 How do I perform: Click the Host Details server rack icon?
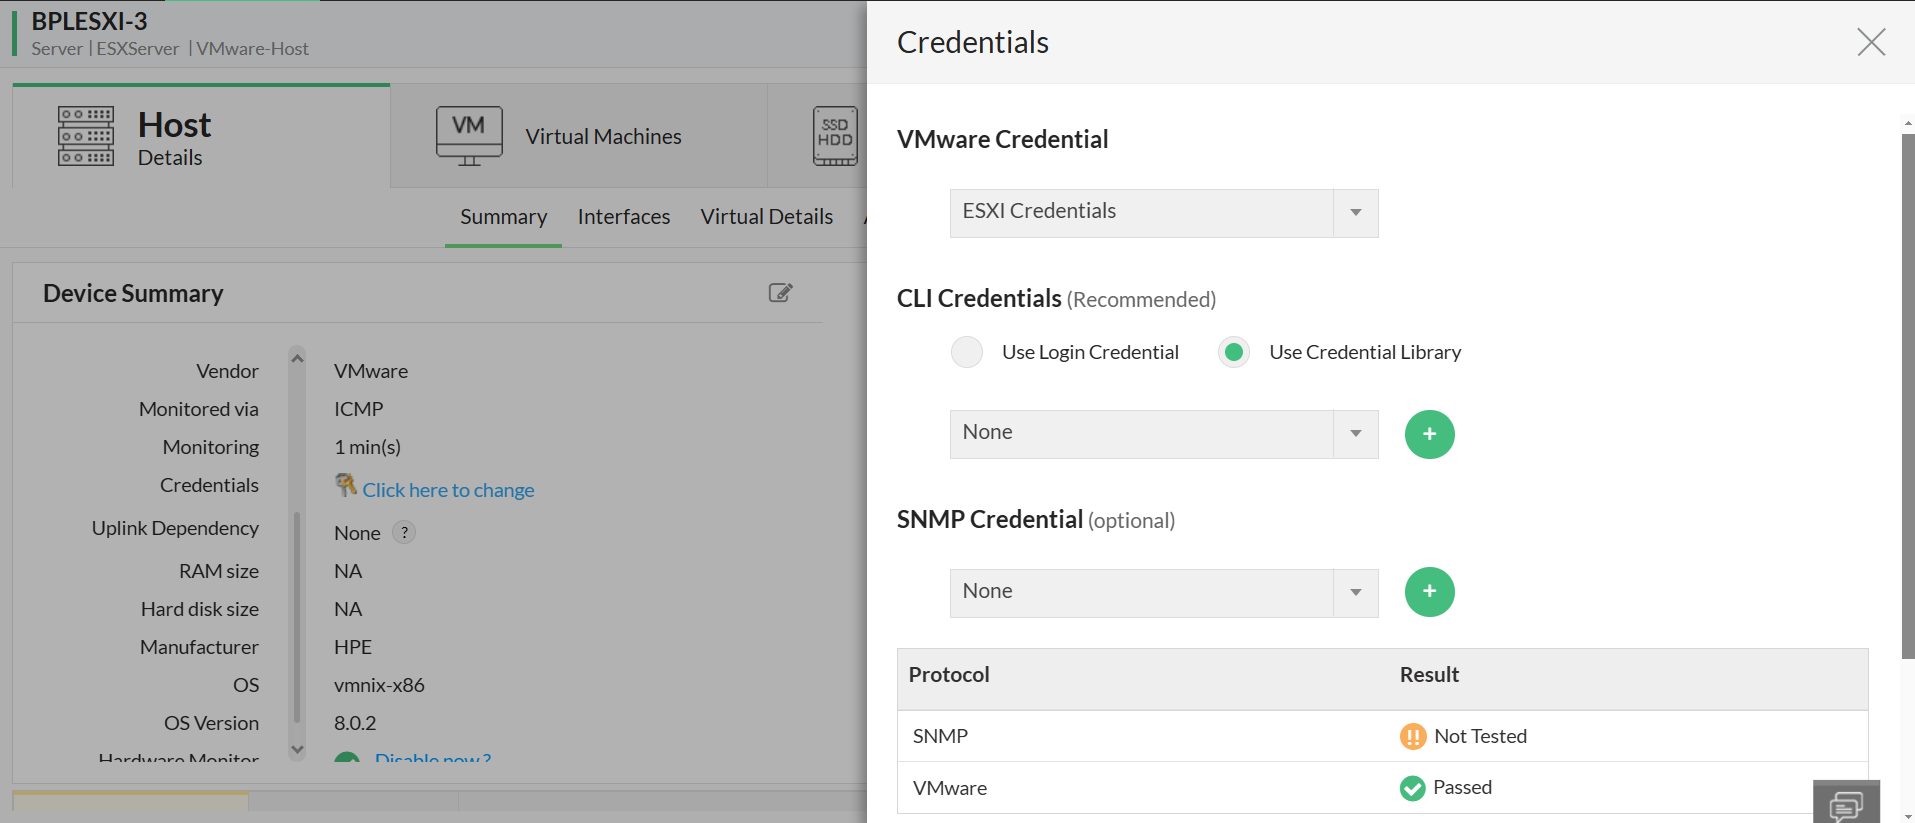coord(86,136)
